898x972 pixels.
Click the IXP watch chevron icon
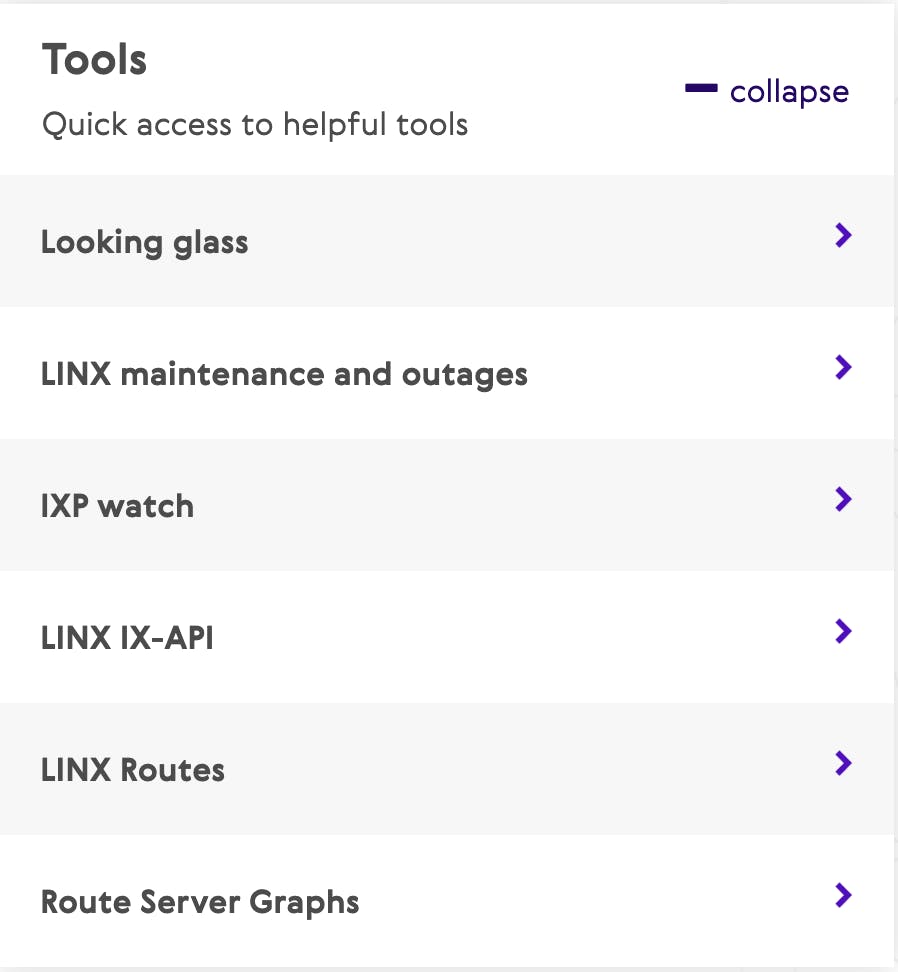coord(843,499)
